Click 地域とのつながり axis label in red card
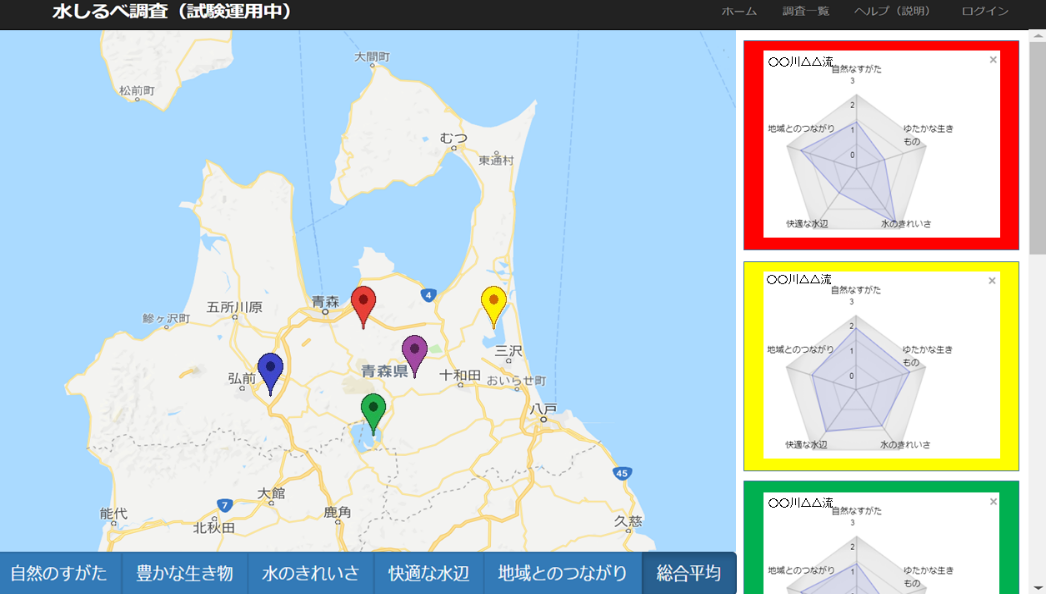This screenshot has height=595, width=1046. (x=801, y=128)
